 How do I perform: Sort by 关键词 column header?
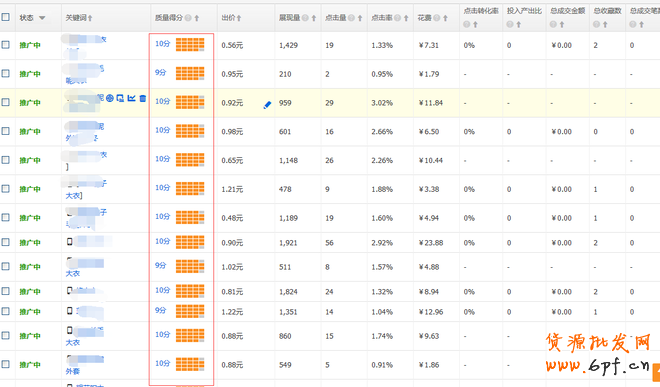point(79,18)
